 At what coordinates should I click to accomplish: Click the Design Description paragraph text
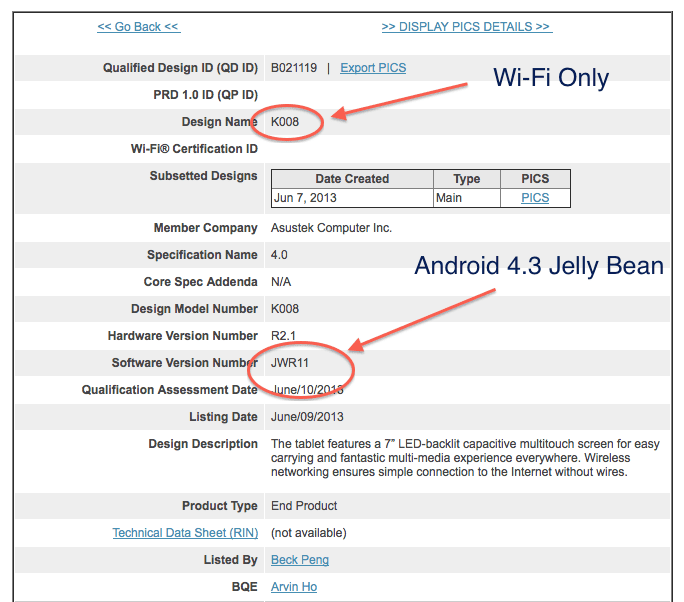[465, 458]
